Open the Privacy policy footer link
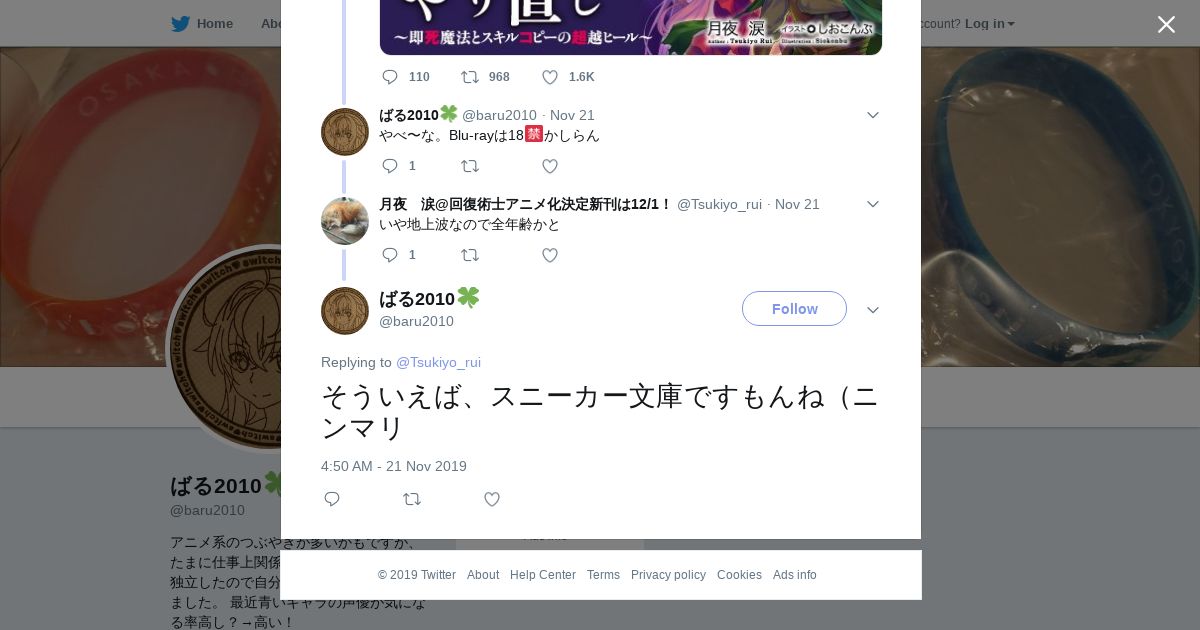The height and width of the screenshot is (630, 1200). coord(668,575)
